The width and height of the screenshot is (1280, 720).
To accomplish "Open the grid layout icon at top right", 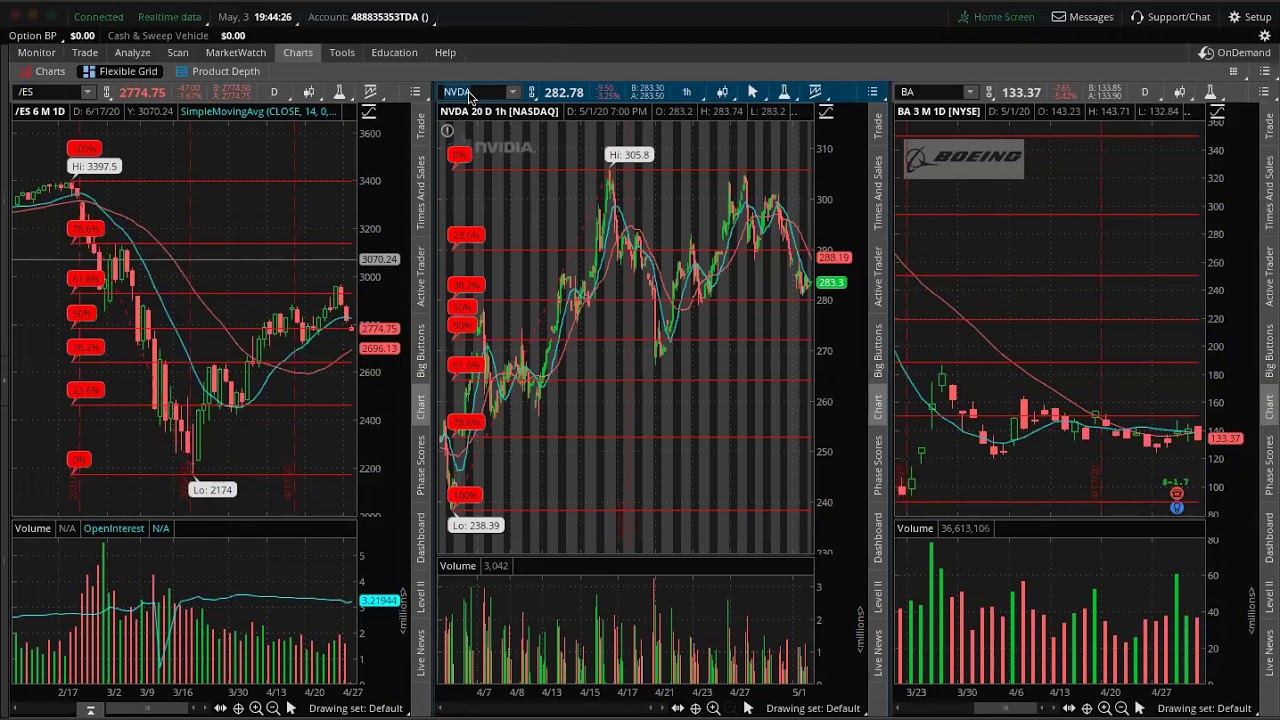I will click(1233, 71).
